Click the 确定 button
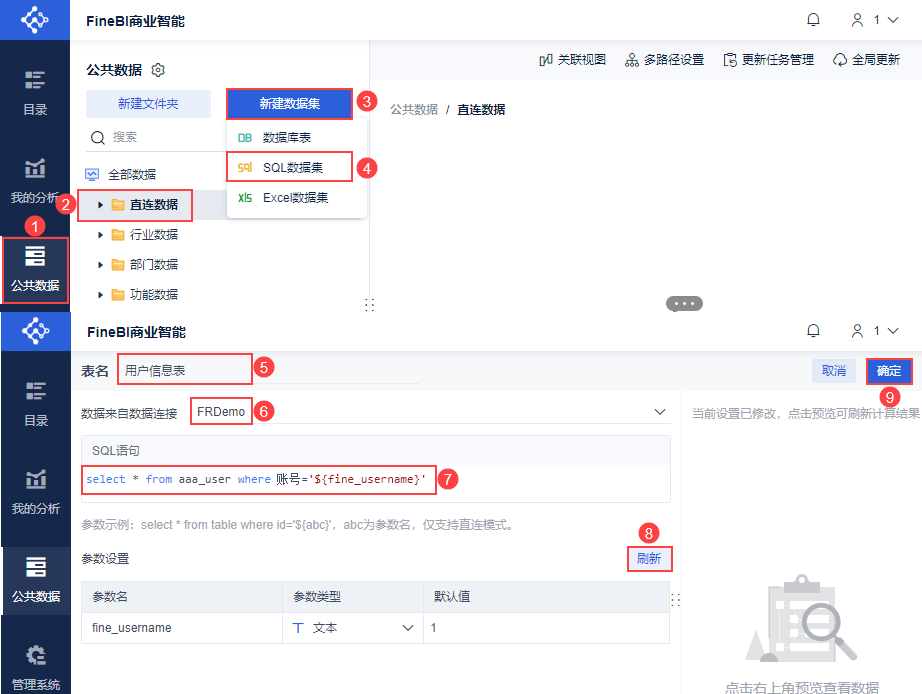 (888, 371)
